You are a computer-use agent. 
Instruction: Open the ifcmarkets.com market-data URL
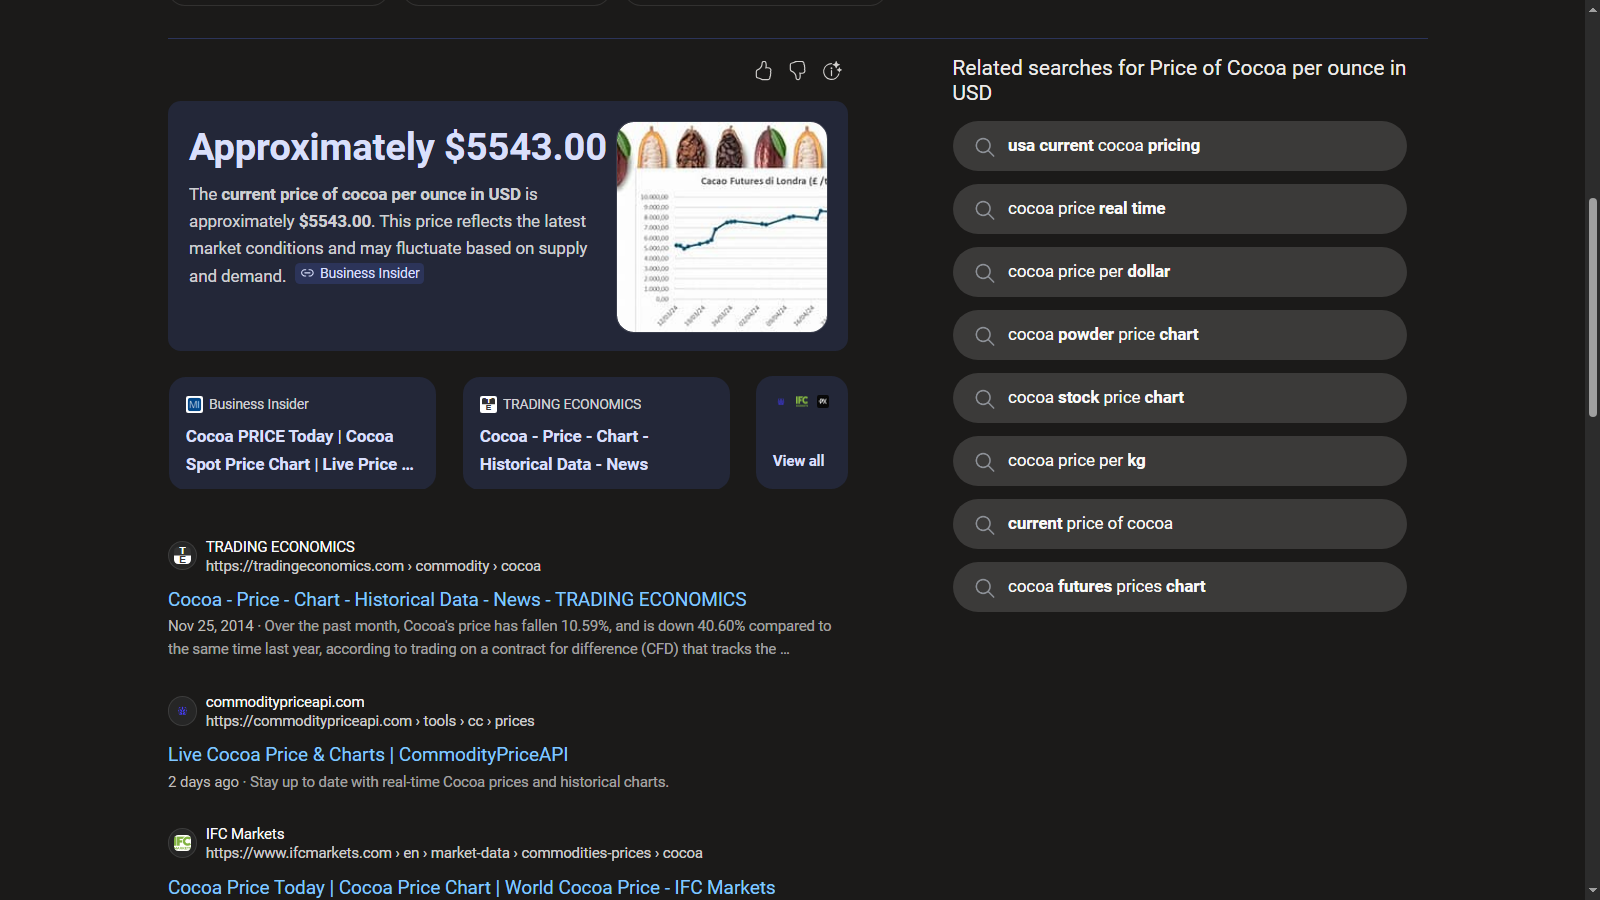[x=454, y=853]
